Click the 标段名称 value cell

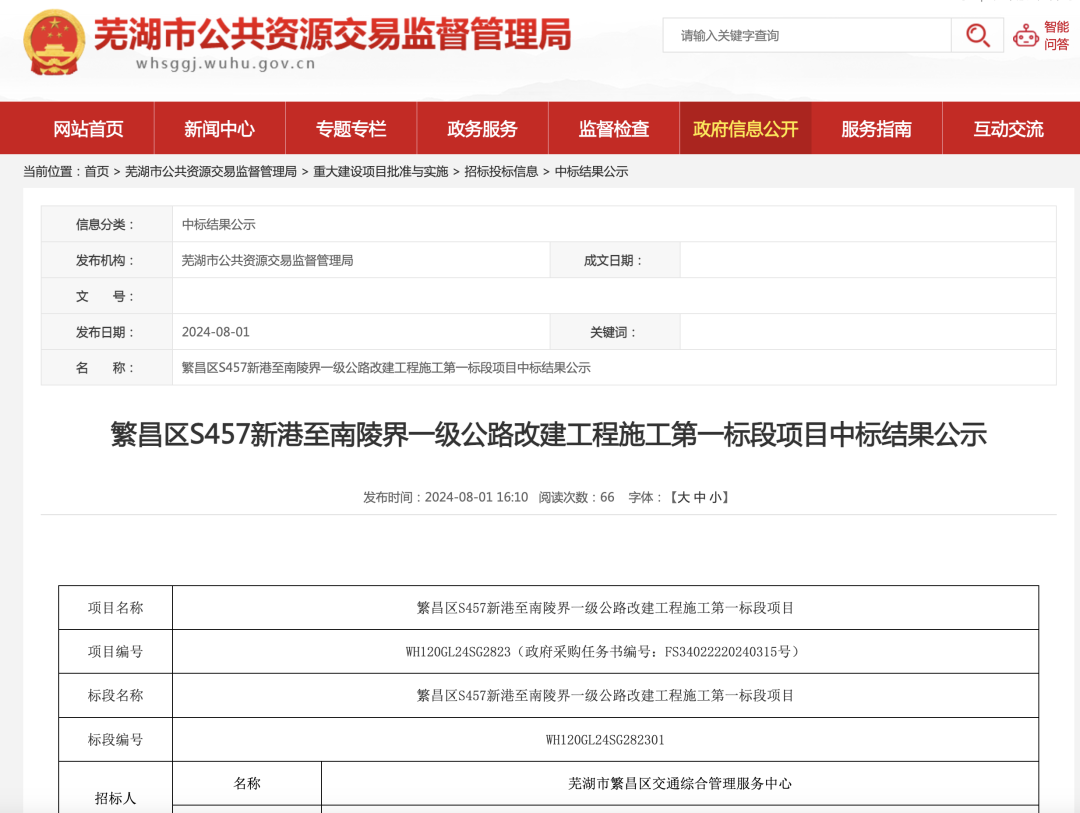point(605,696)
